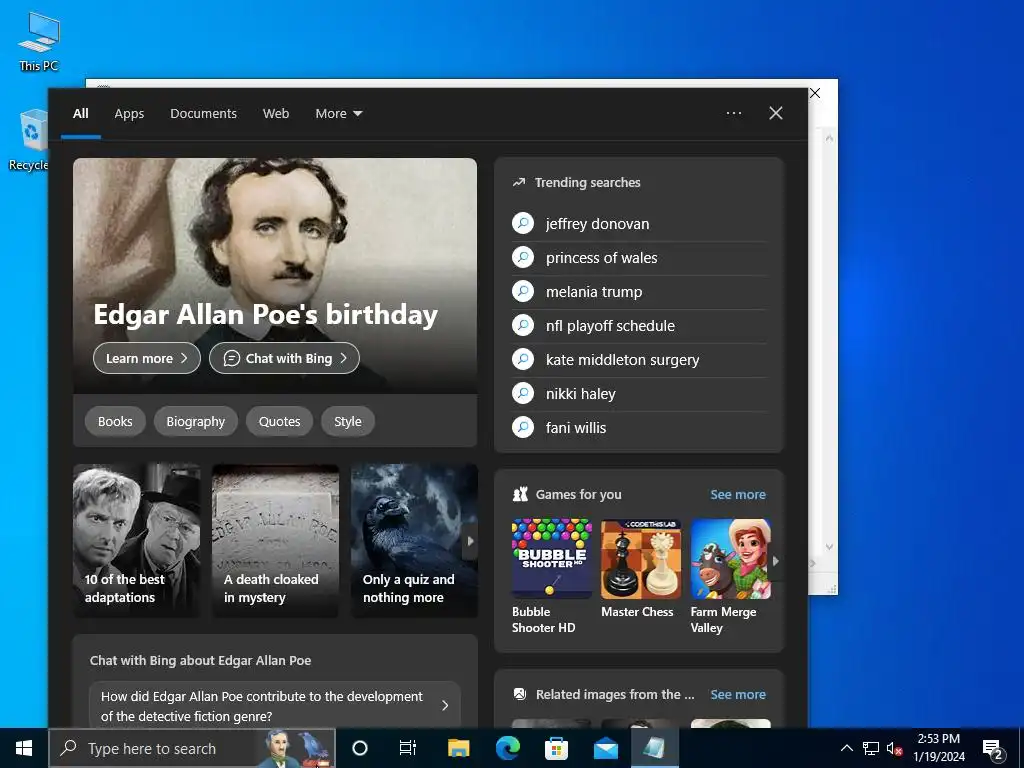Screen dimensions: 1024x768
Task: Open the network status tray icon
Action: (x=871, y=748)
